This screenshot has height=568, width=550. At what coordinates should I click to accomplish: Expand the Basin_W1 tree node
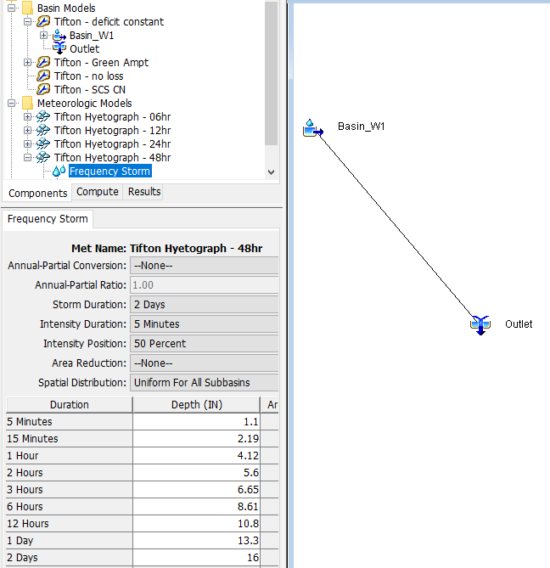click(x=43, y=35)
